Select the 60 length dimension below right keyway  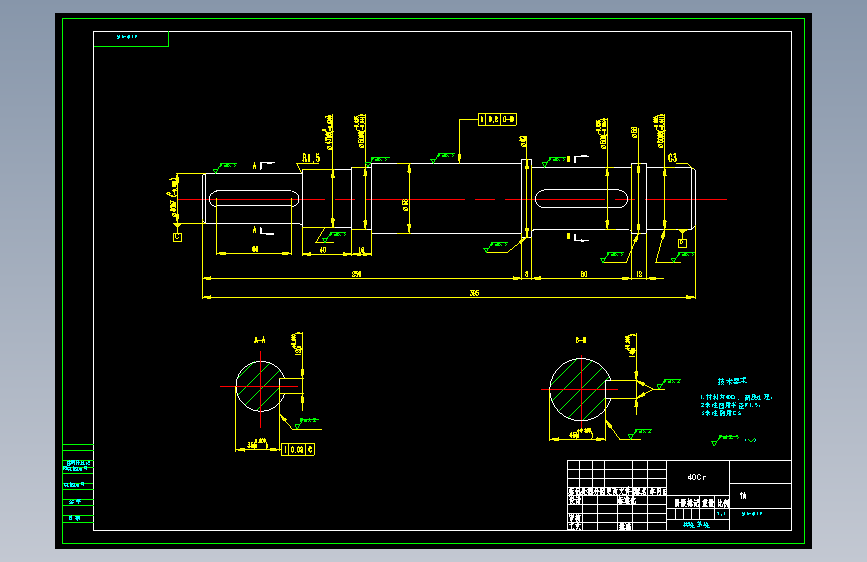click(x=584, y=274)
